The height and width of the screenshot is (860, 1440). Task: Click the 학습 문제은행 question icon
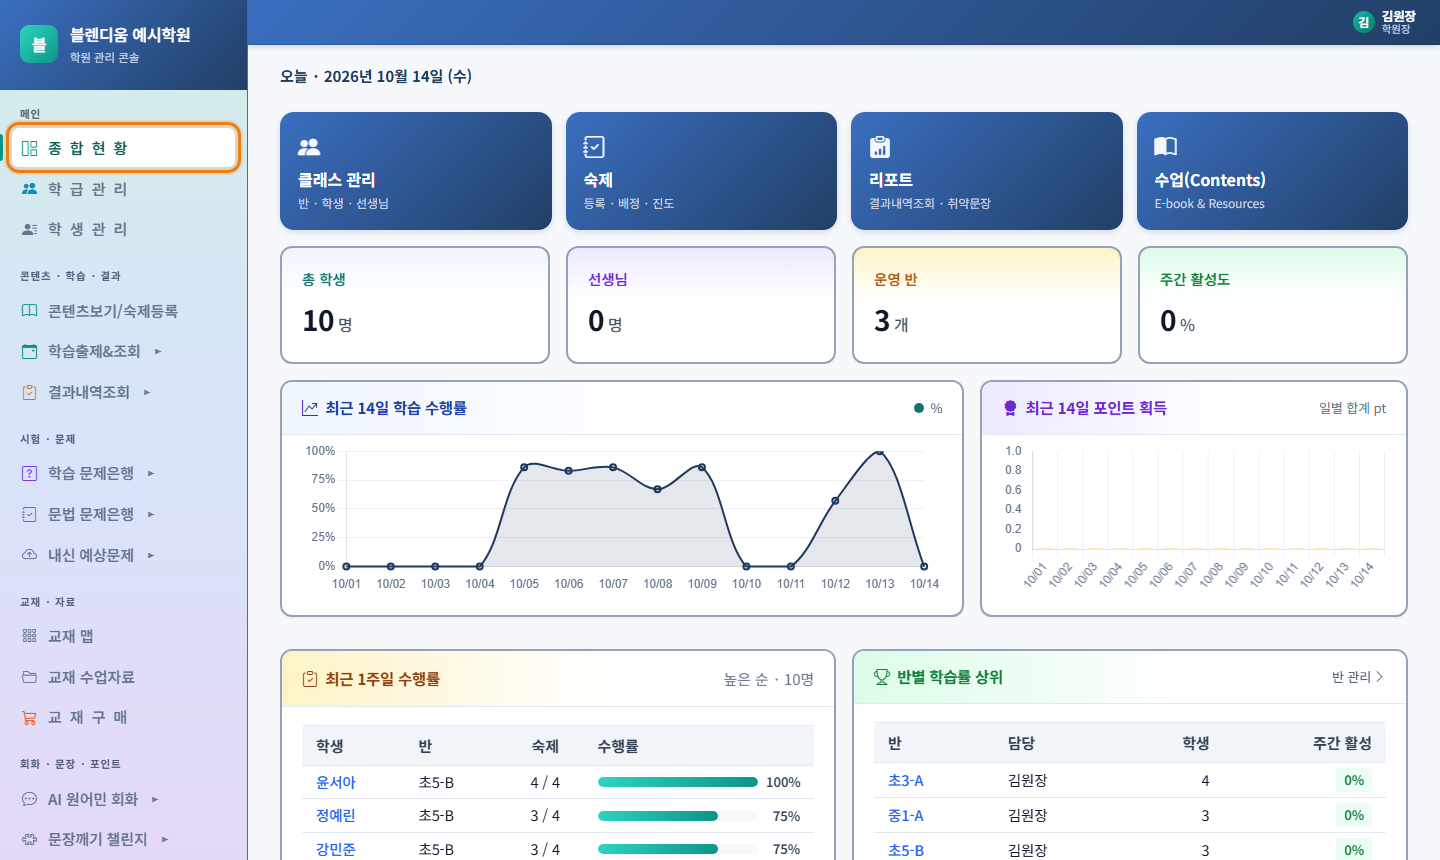pyautogui.click(x=30, y=473)
